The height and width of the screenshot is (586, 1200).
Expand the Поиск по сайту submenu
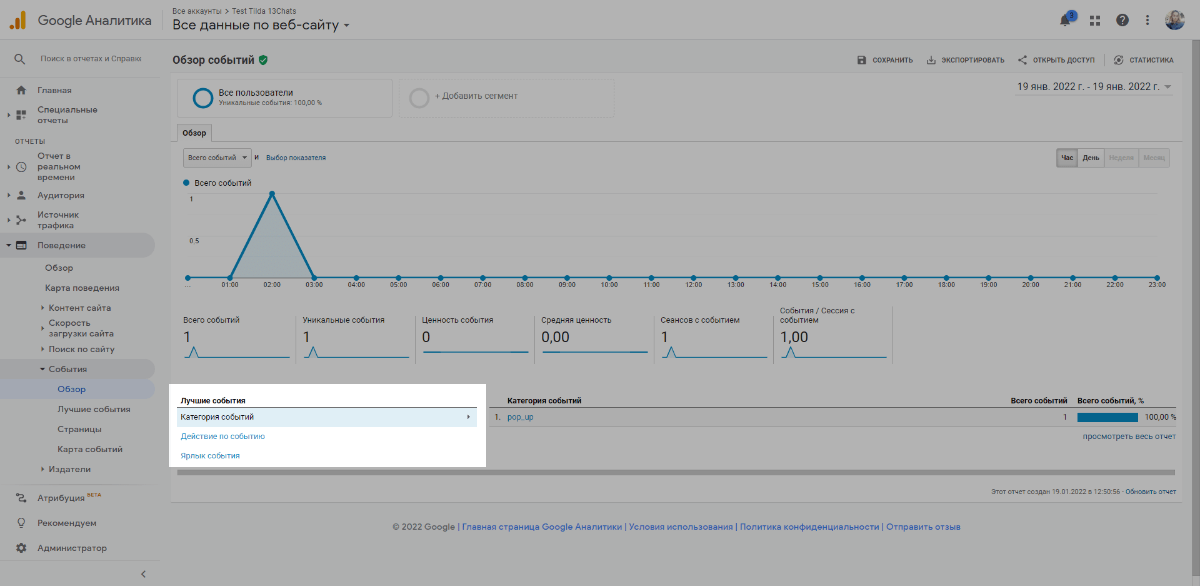pos(42,349)
